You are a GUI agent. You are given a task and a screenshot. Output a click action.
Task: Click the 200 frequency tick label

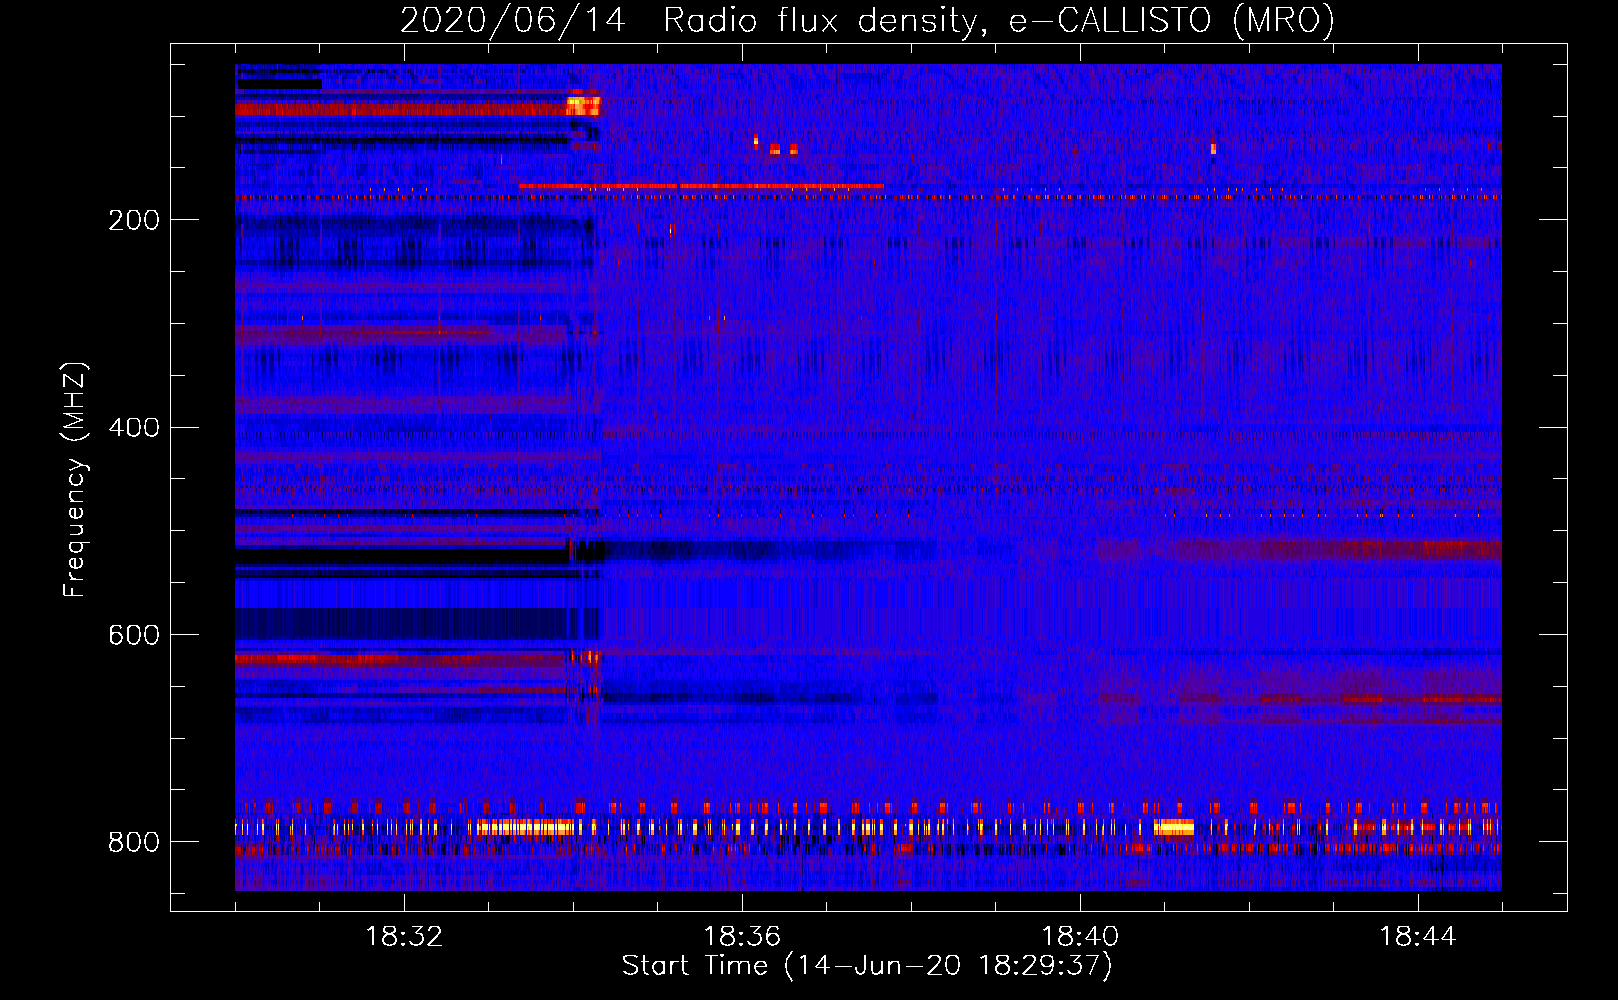(134, 220)
